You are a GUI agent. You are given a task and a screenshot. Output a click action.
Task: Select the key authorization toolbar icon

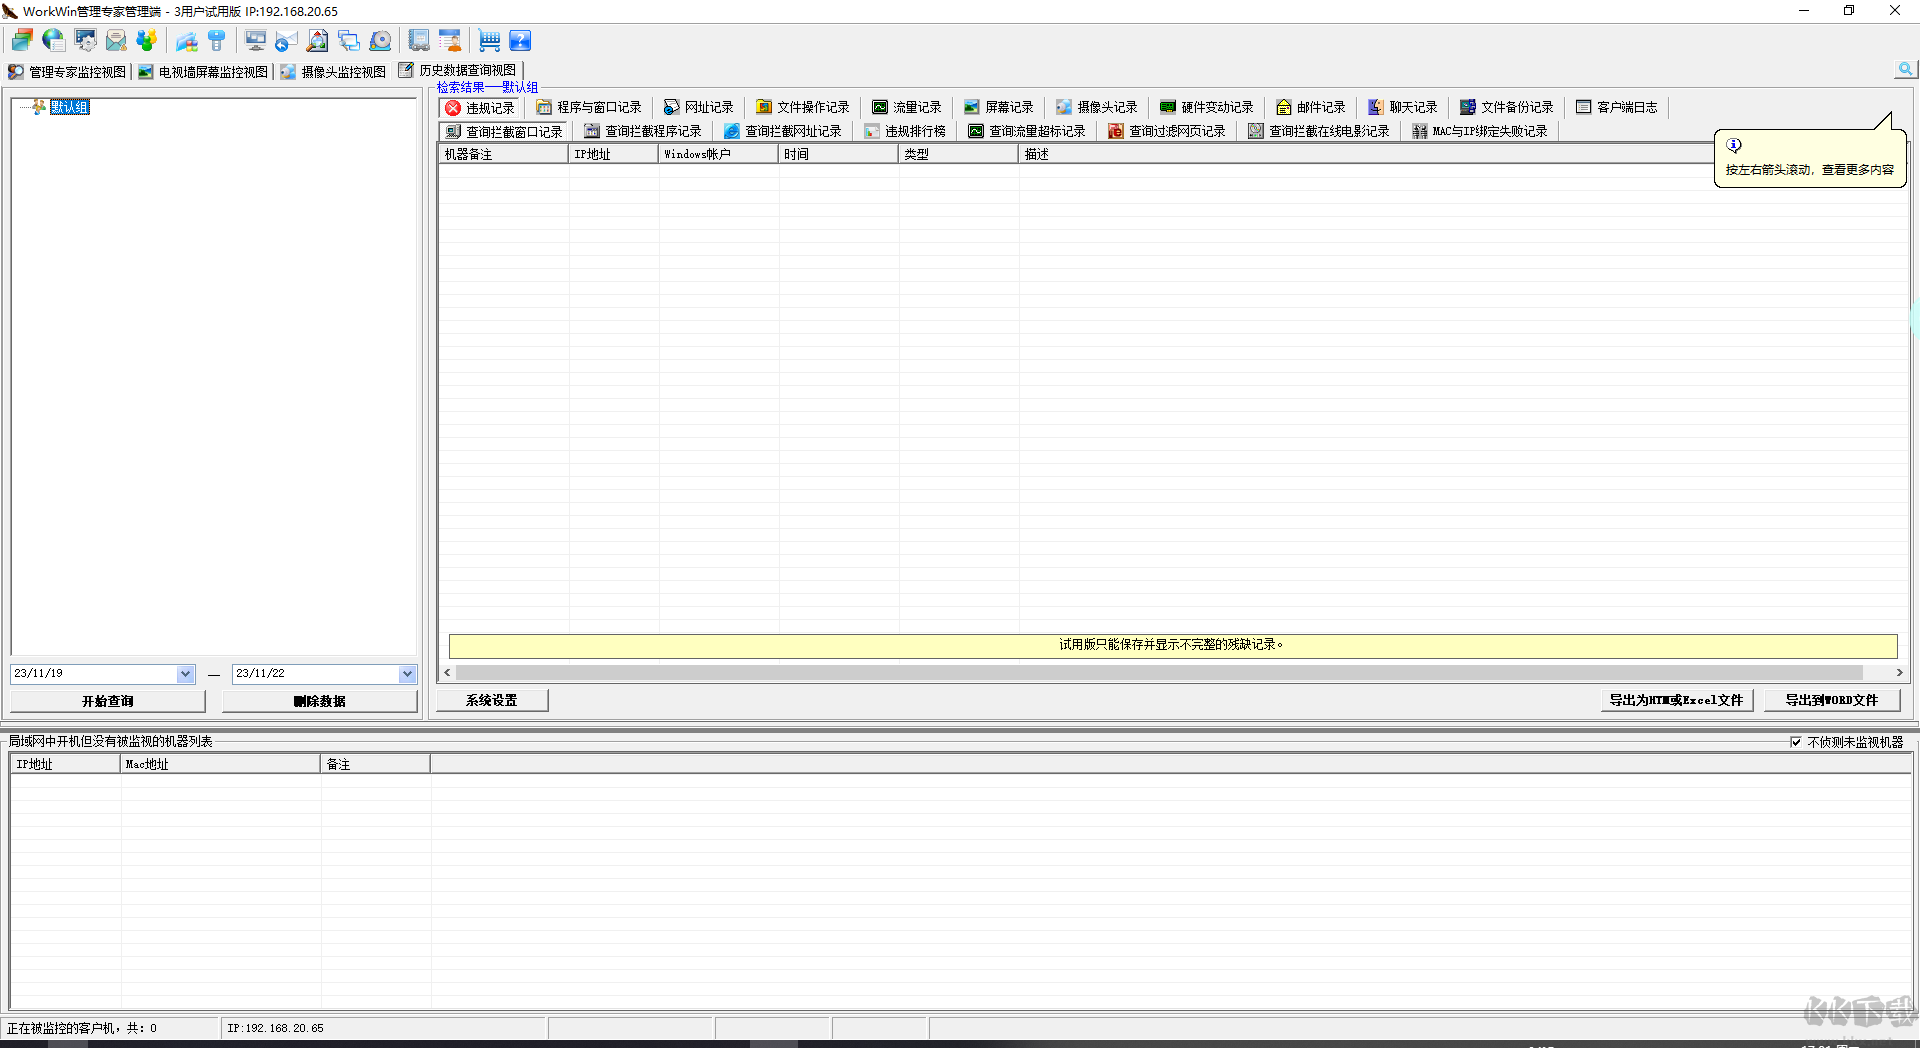pyautogui.click(x=217, y=40)
